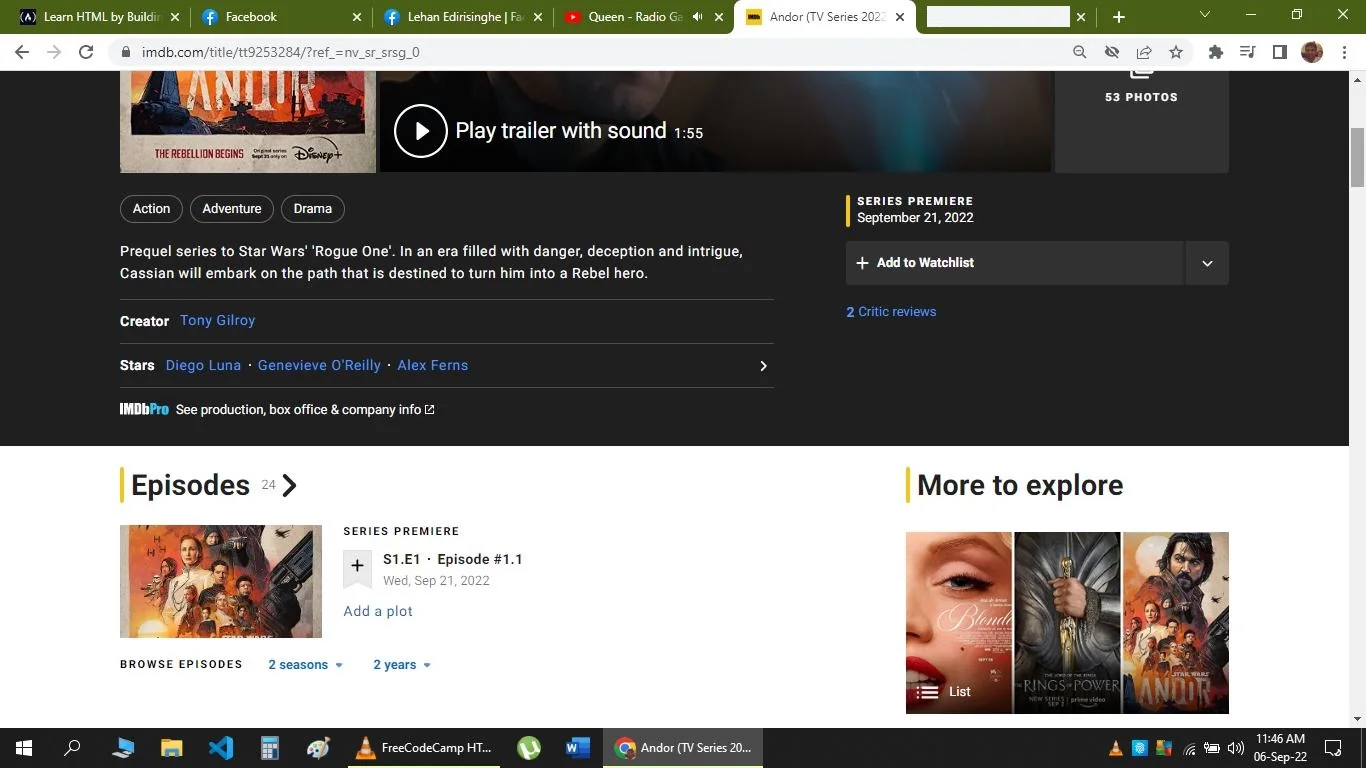The height and width of the screenshot is (768, 1366).
Task: Open the VLC cone icon in system tray
Action: (x=1116, y=748)
